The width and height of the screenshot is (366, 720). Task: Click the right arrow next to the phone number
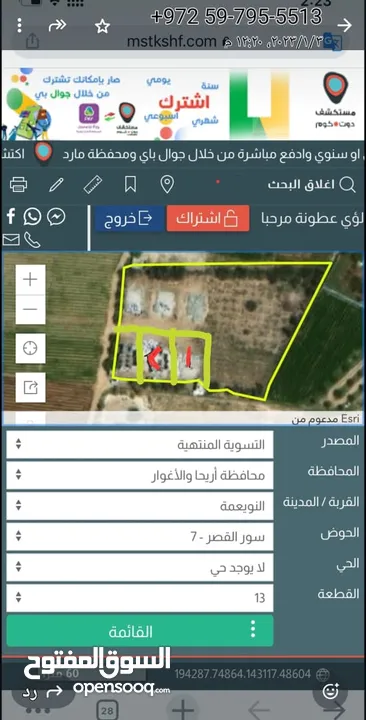[x=343, y=24]
